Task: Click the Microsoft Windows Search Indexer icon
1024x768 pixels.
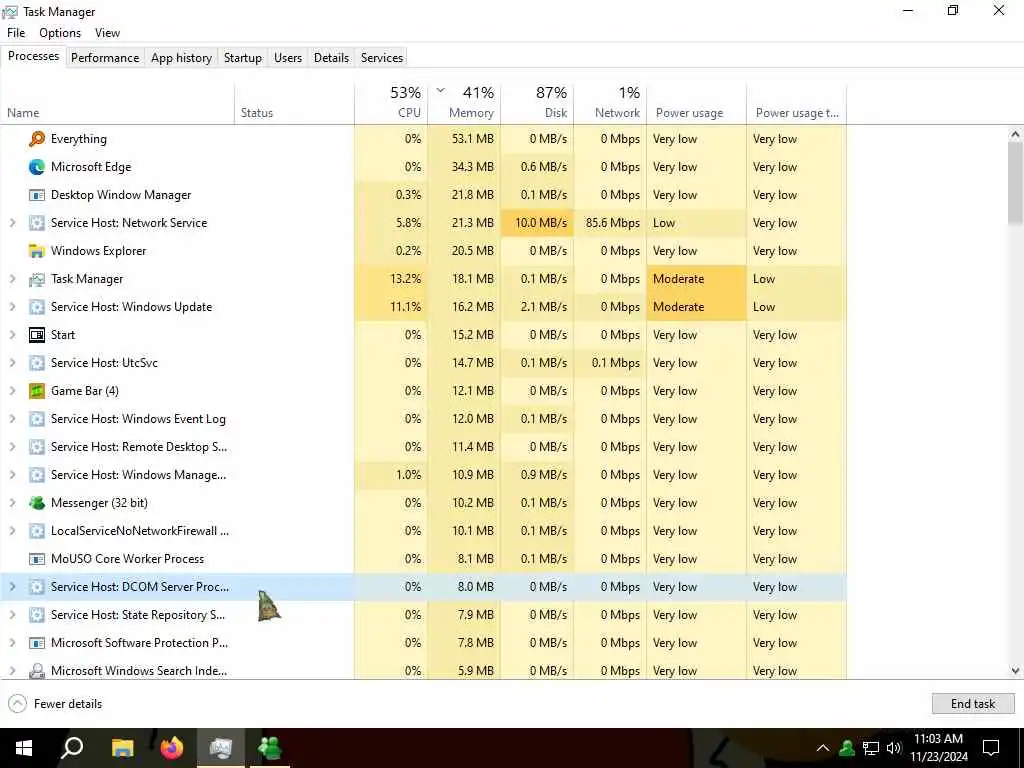Action: 37,671
